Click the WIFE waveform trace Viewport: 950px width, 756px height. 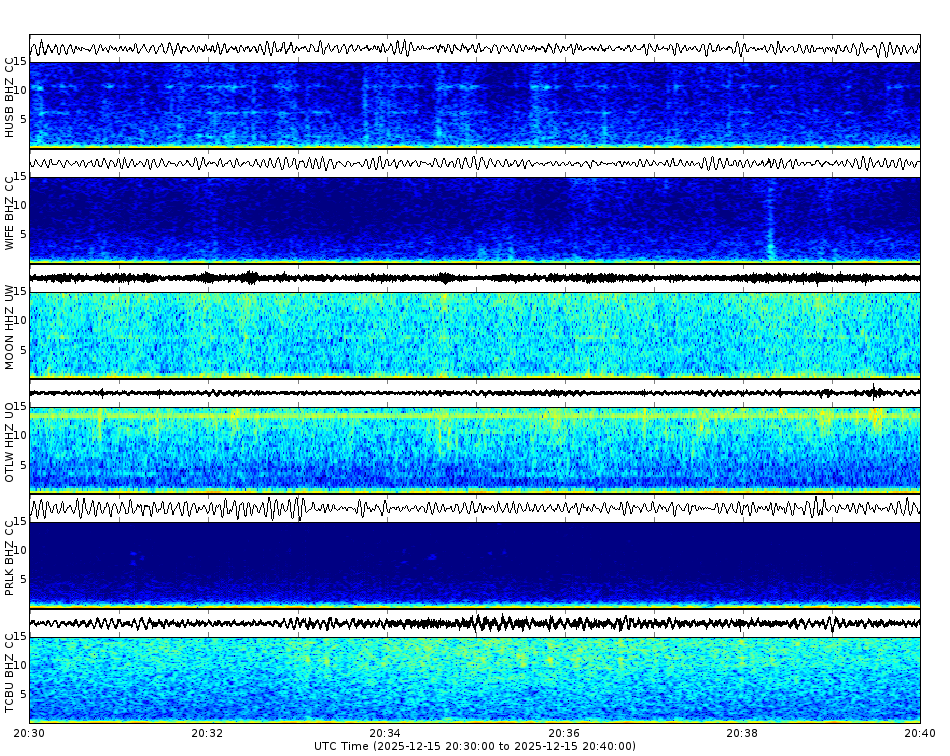click(475, 160)
